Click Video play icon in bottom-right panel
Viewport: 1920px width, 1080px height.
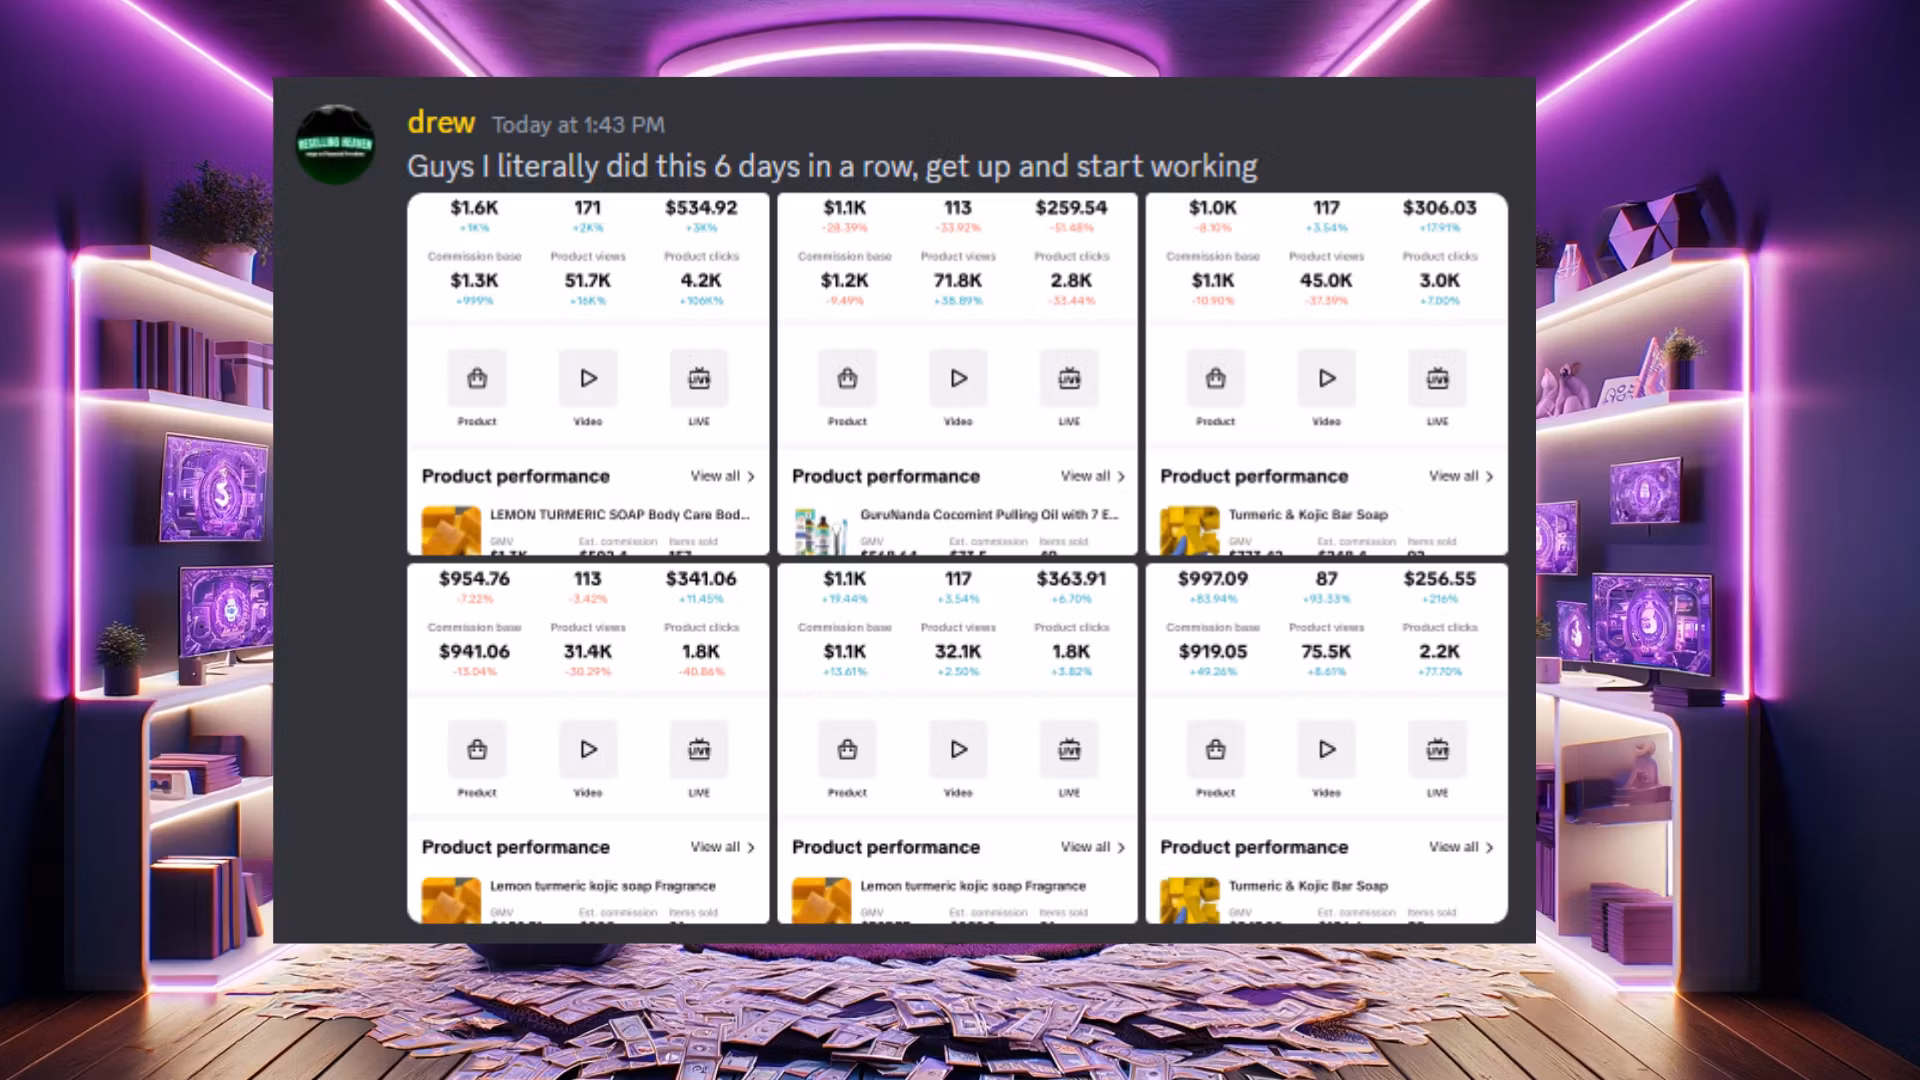1326,750
